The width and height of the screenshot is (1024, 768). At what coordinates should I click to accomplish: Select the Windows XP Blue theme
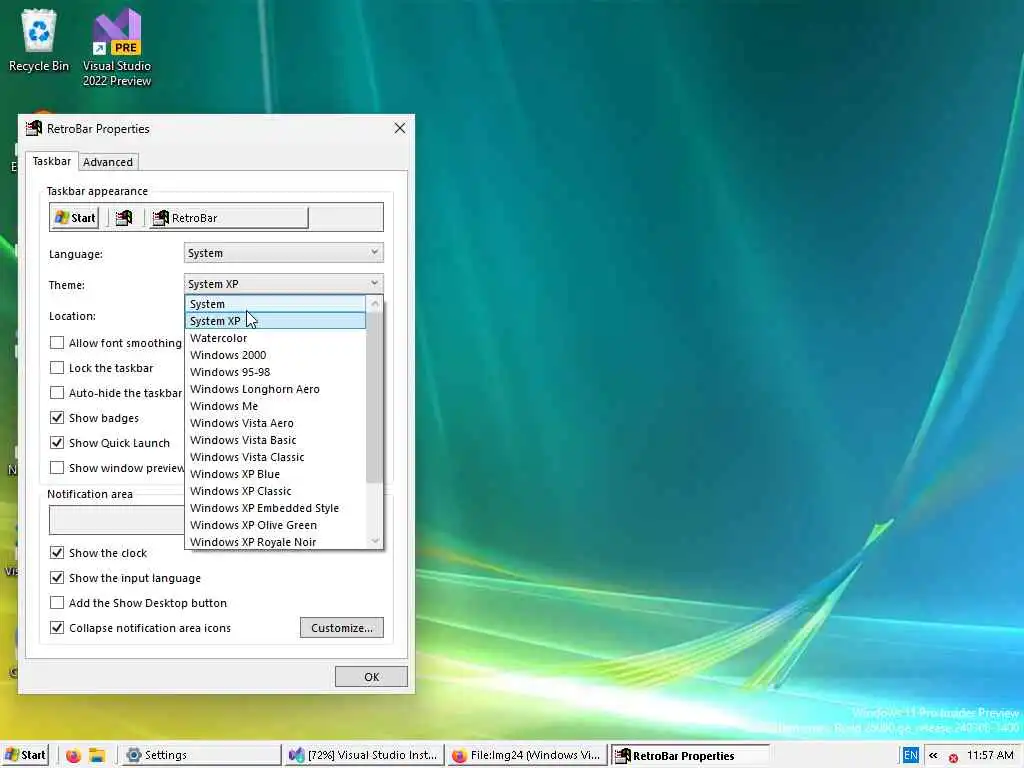pyautogui.click(x=276, y=473)
